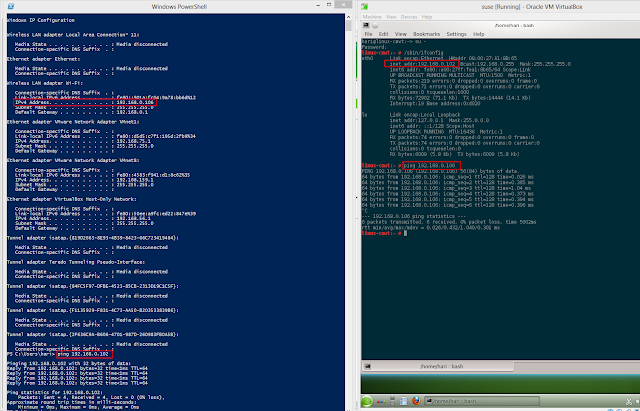This screenshot has width=640, height=411.
Task: Open the Machine menu in VirtualBox
Action: pyautogui.click(x=372, y=17)
